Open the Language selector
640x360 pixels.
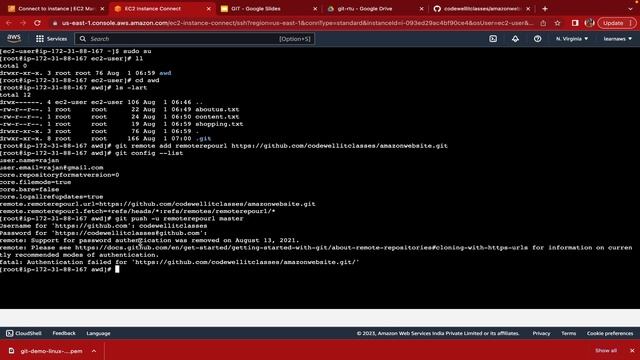click(x=98, y=333)
